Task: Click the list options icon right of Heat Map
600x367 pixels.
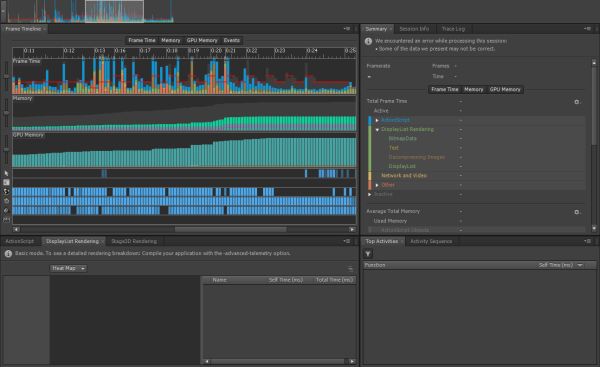Action: click(350, 269)
